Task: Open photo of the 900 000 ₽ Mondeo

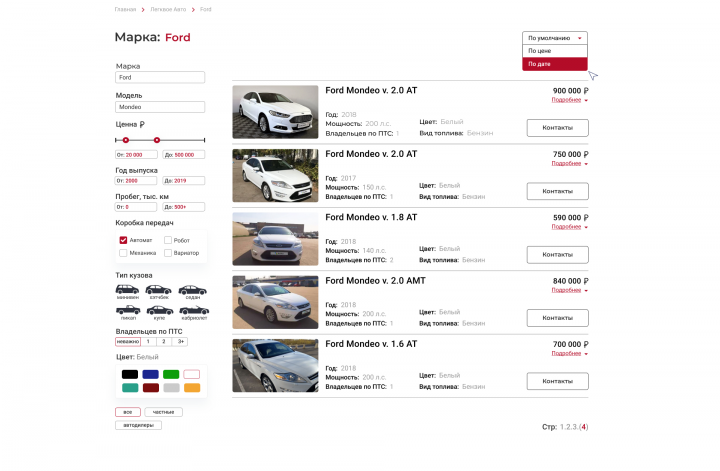Action: (275, 112)
